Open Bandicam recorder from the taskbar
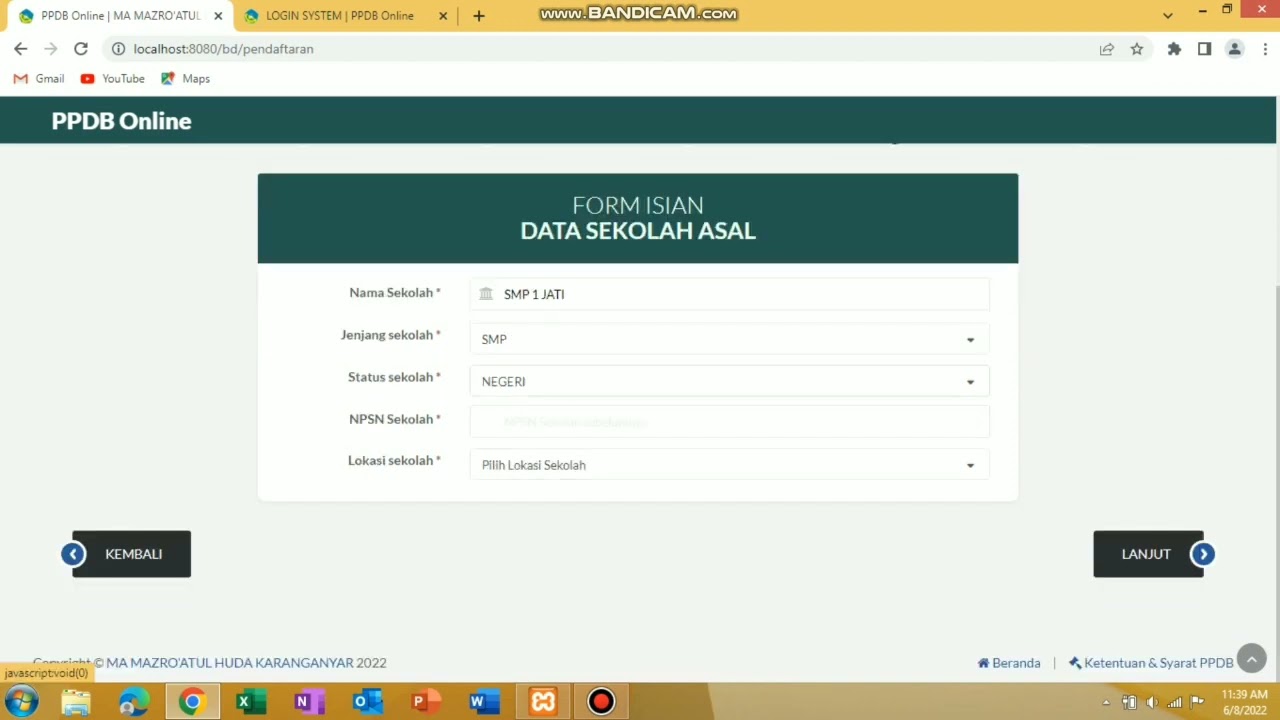 pos(601,702)
